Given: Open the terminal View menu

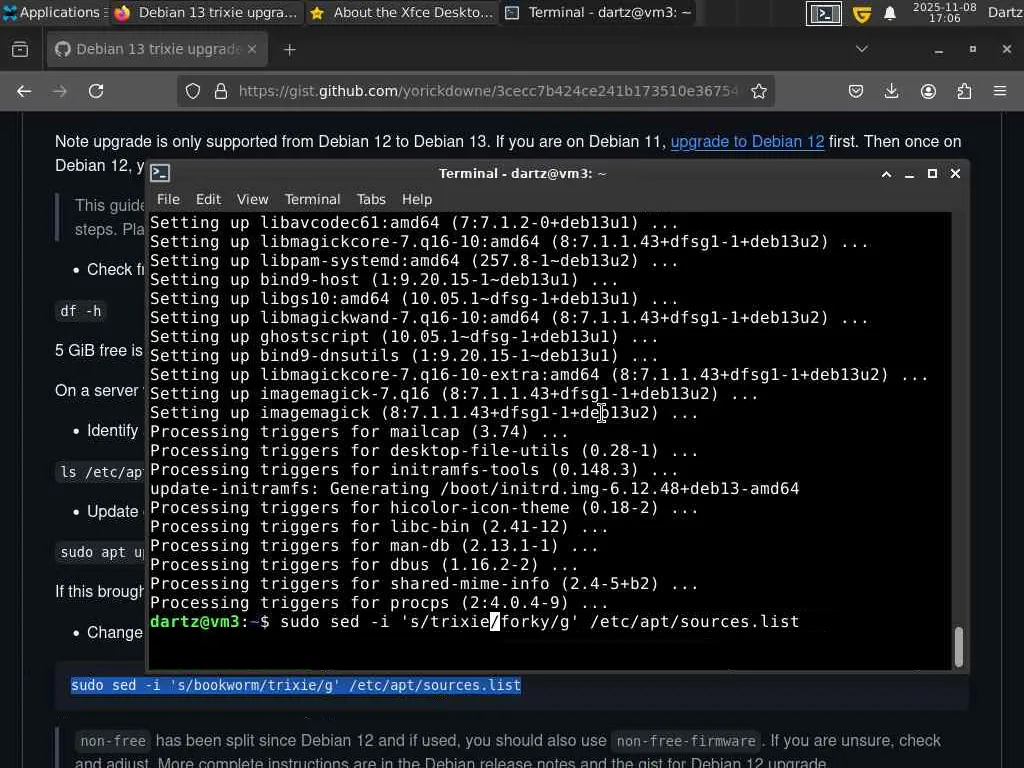Looking at the screenshot, I should click(x=252, y=199).
